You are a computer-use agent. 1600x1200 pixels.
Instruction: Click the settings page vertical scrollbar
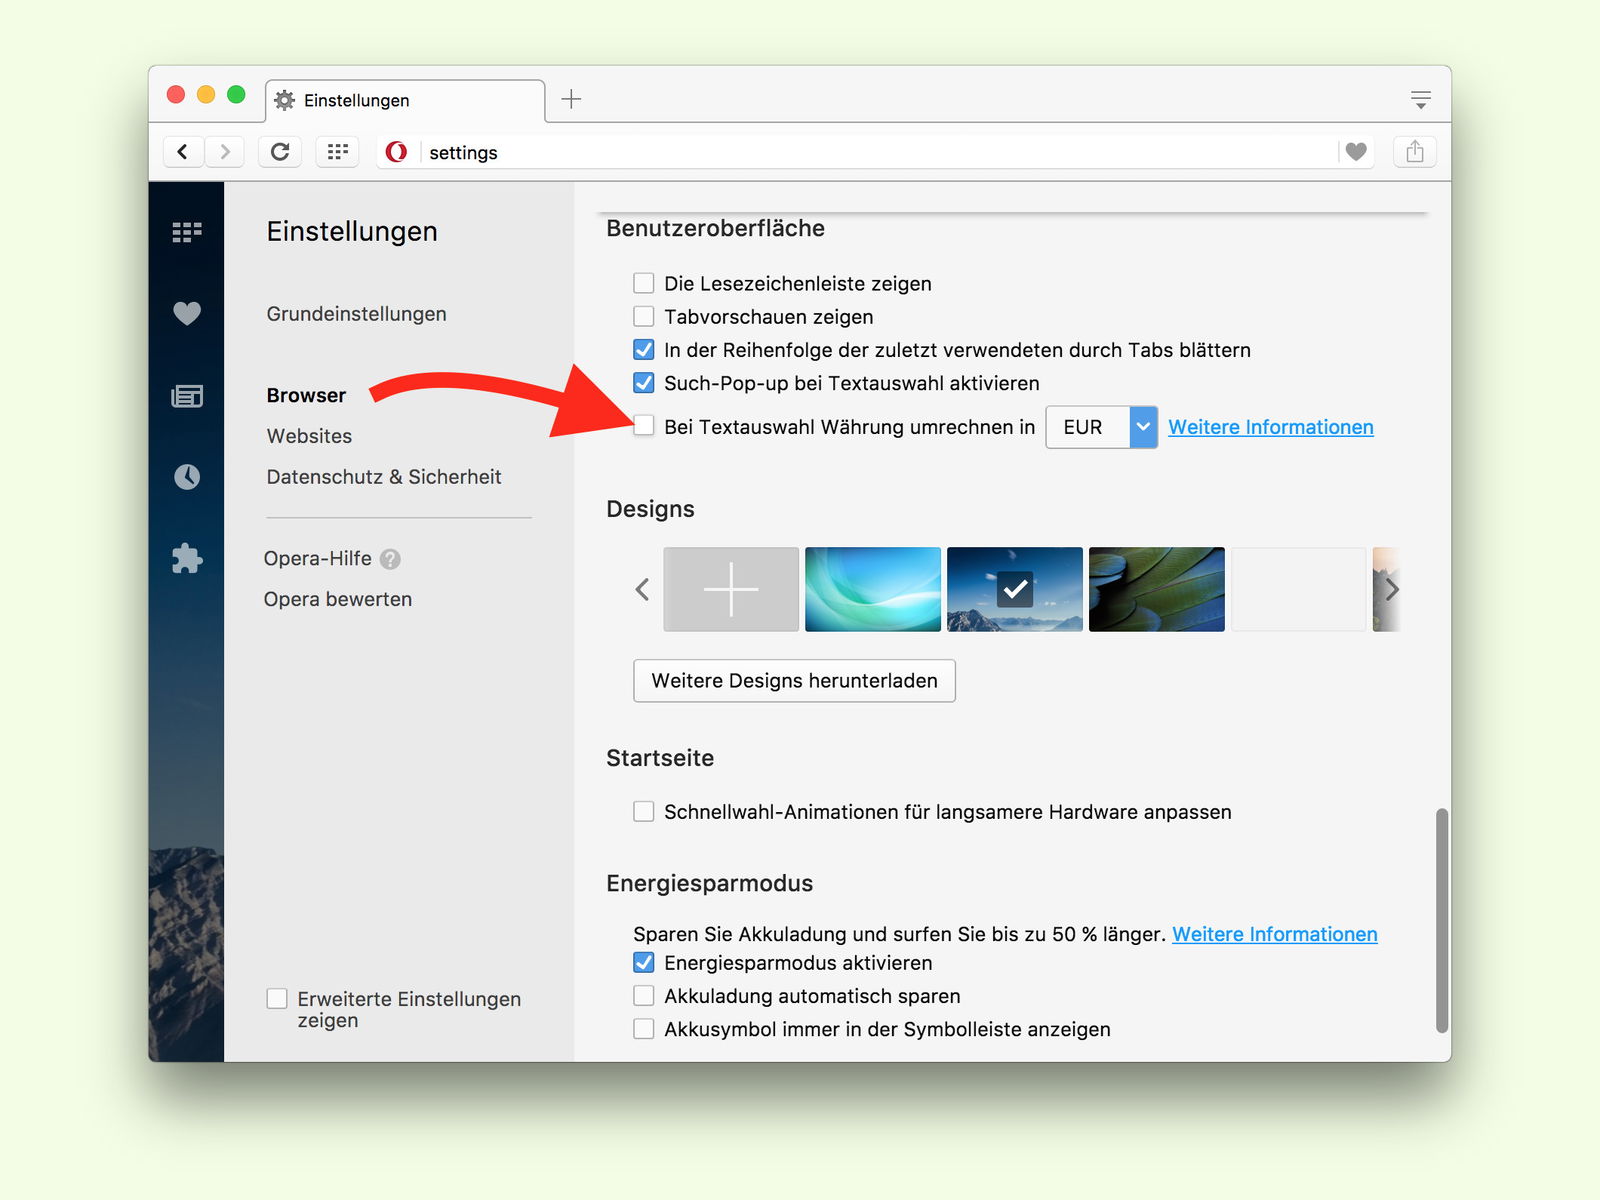1442,920
